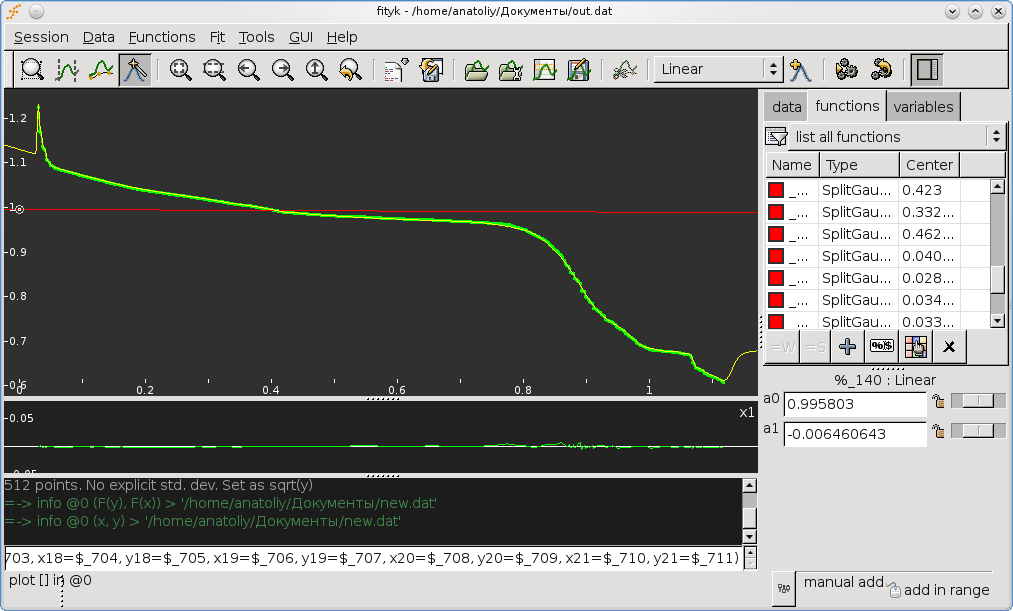Click the filter icon beside 'list all functions'

(x=776, y=137)
